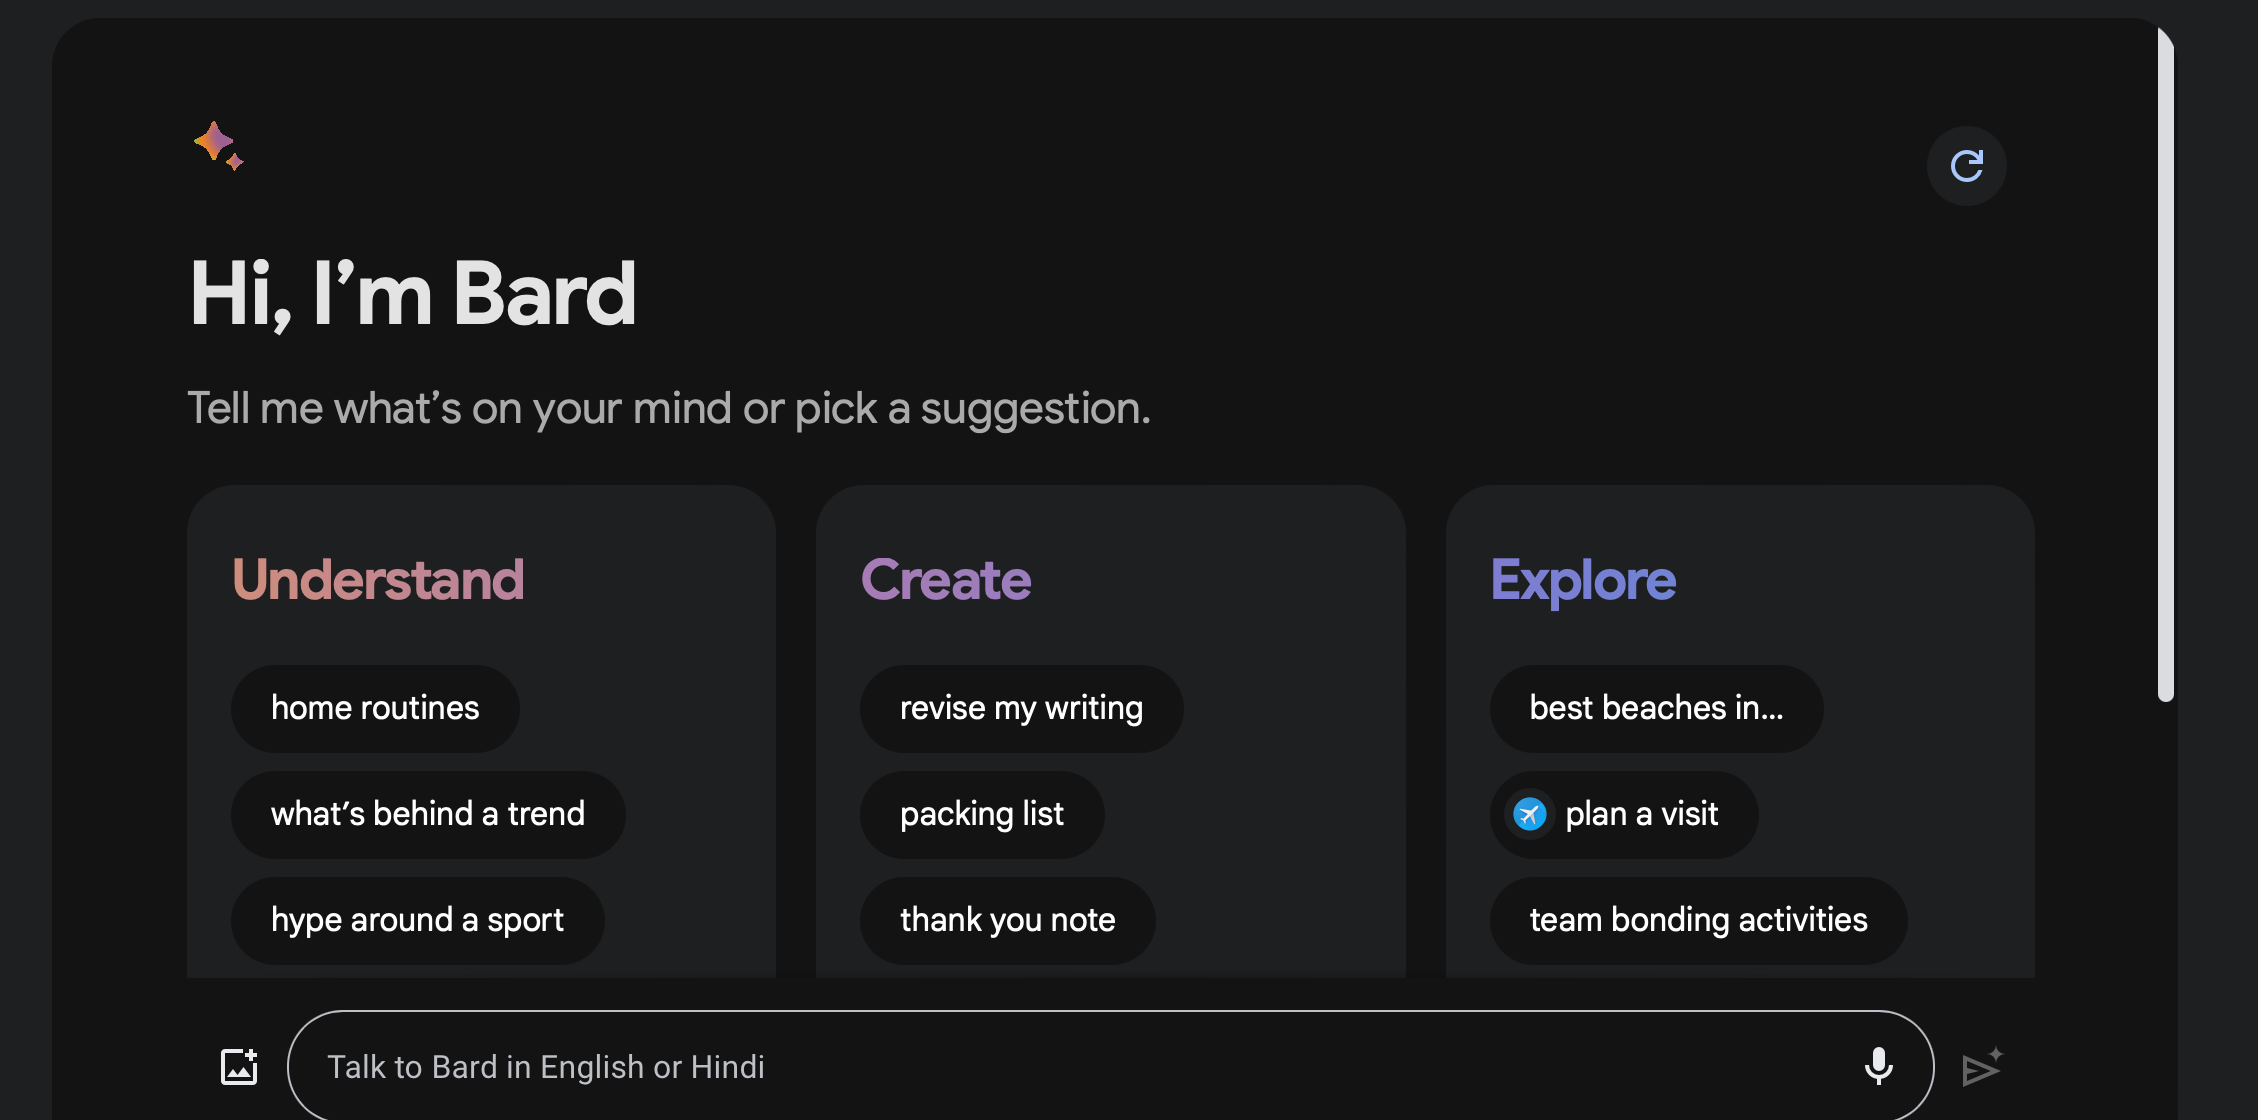2258x1120 pixels.
Task: Pick the "thank you note" suggestion
Action: point(1007,920)
